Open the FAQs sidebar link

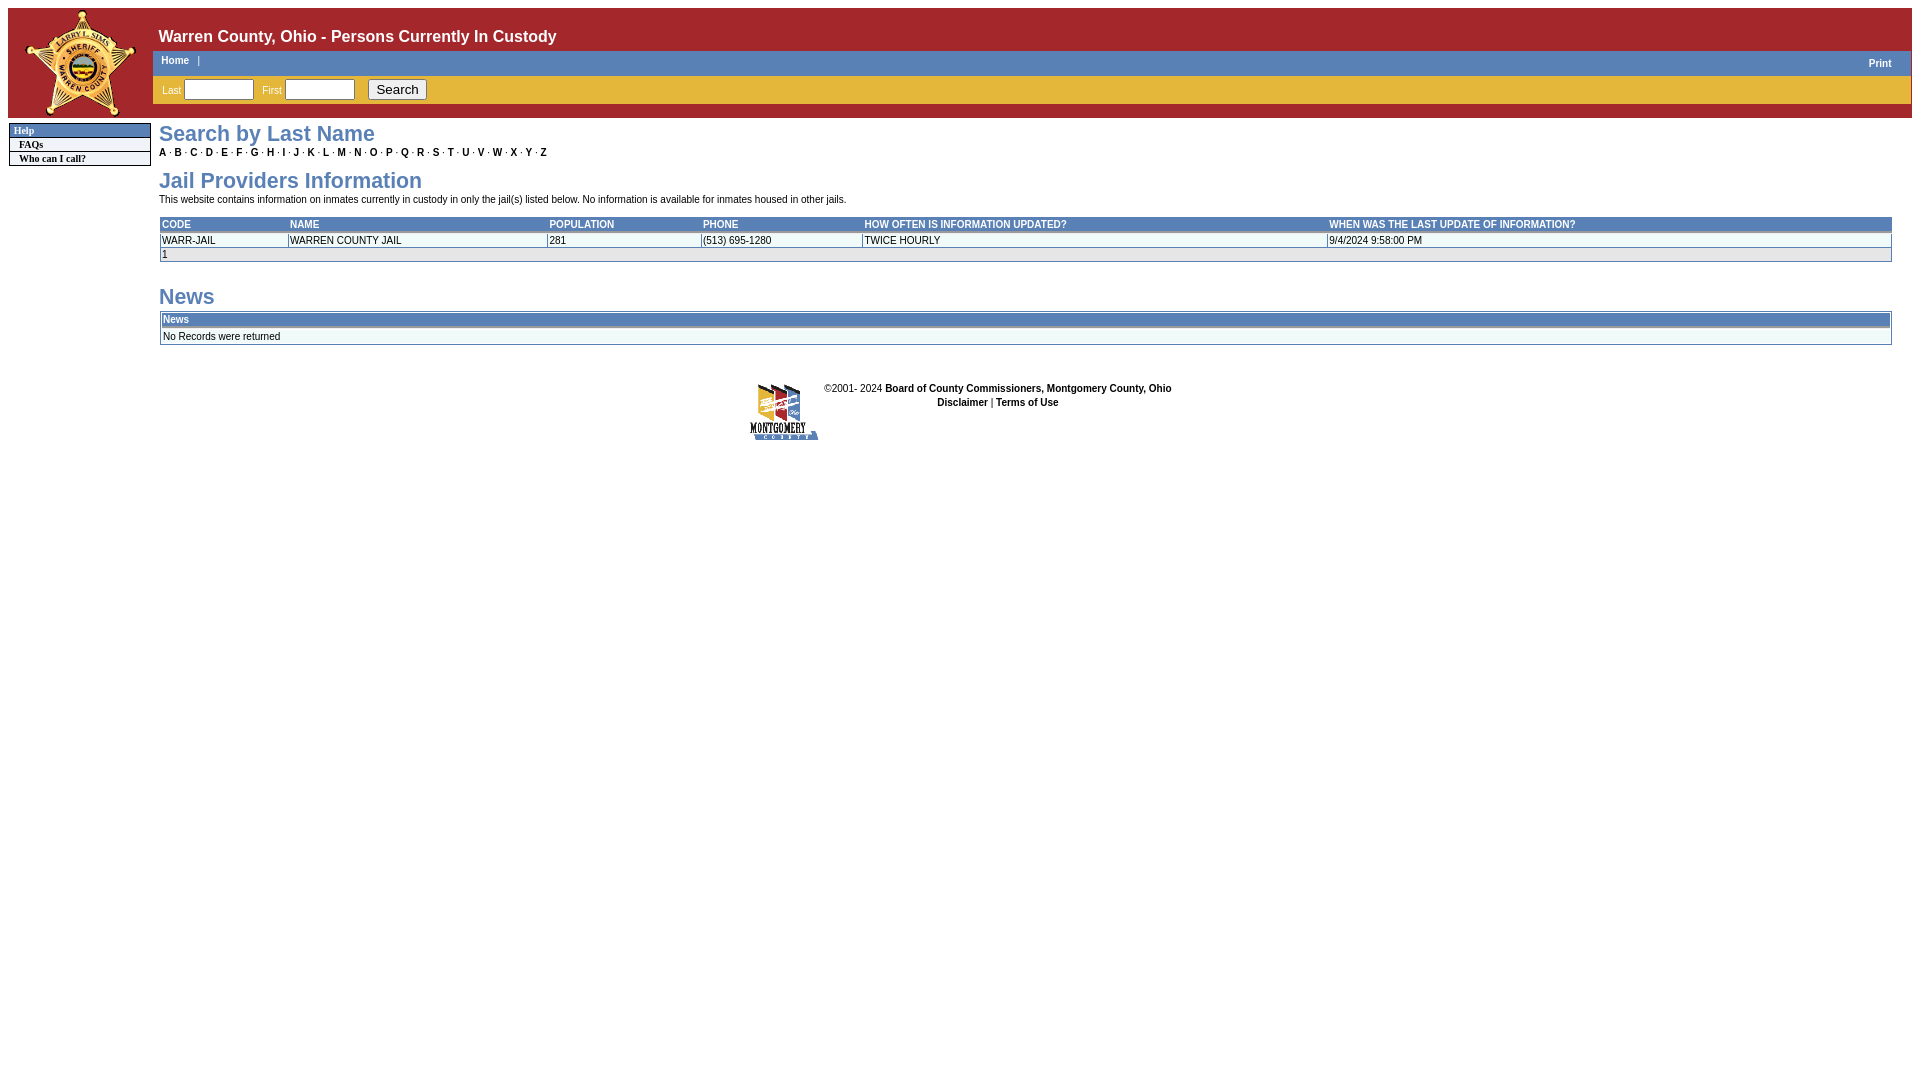point(31,145)
